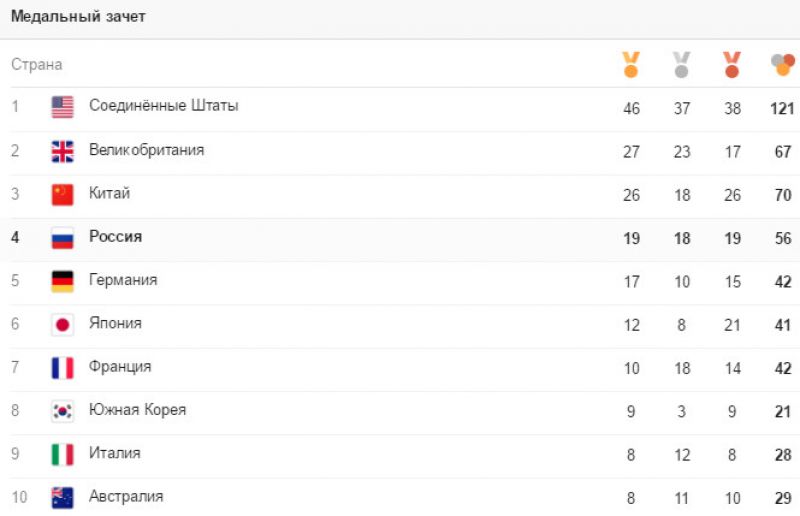
Task: Click the Russia flag icon
Action: coord(63,238)
